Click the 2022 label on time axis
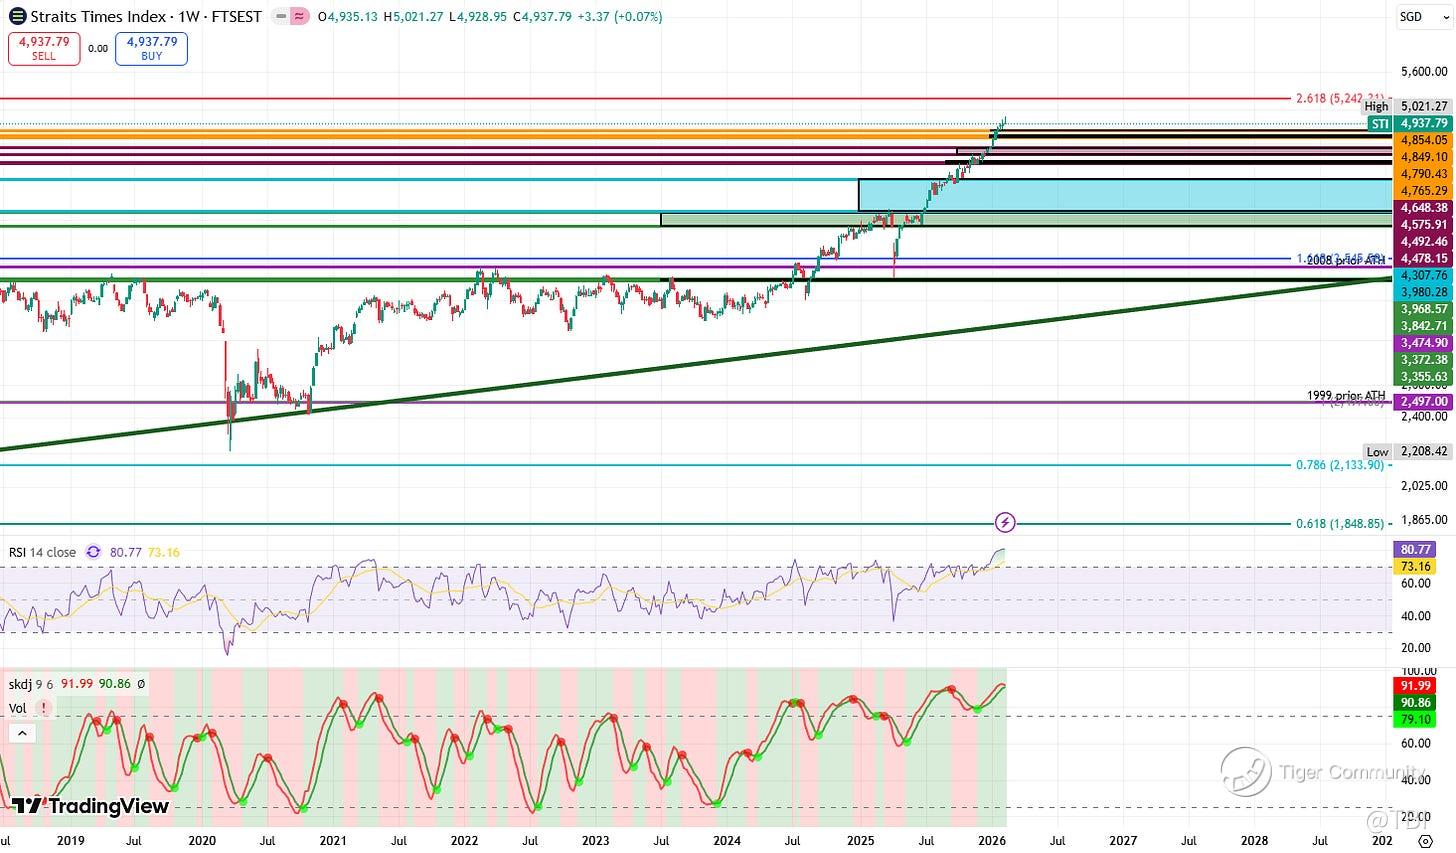 tap(464, 842)
